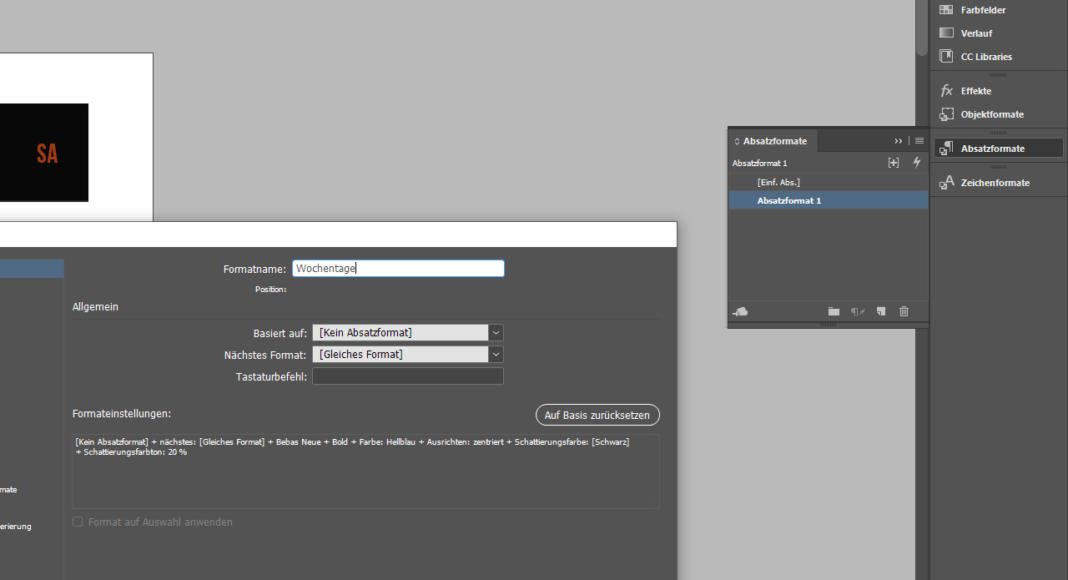The image size is (1068, 580).
Task: Click the trash icon in Absatzformate panel
Action: (904, 312)
